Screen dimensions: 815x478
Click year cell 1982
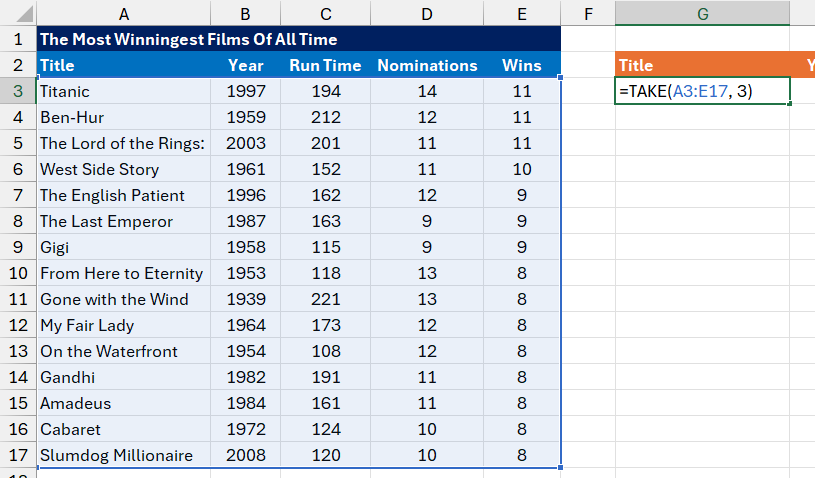coord(245,377)
